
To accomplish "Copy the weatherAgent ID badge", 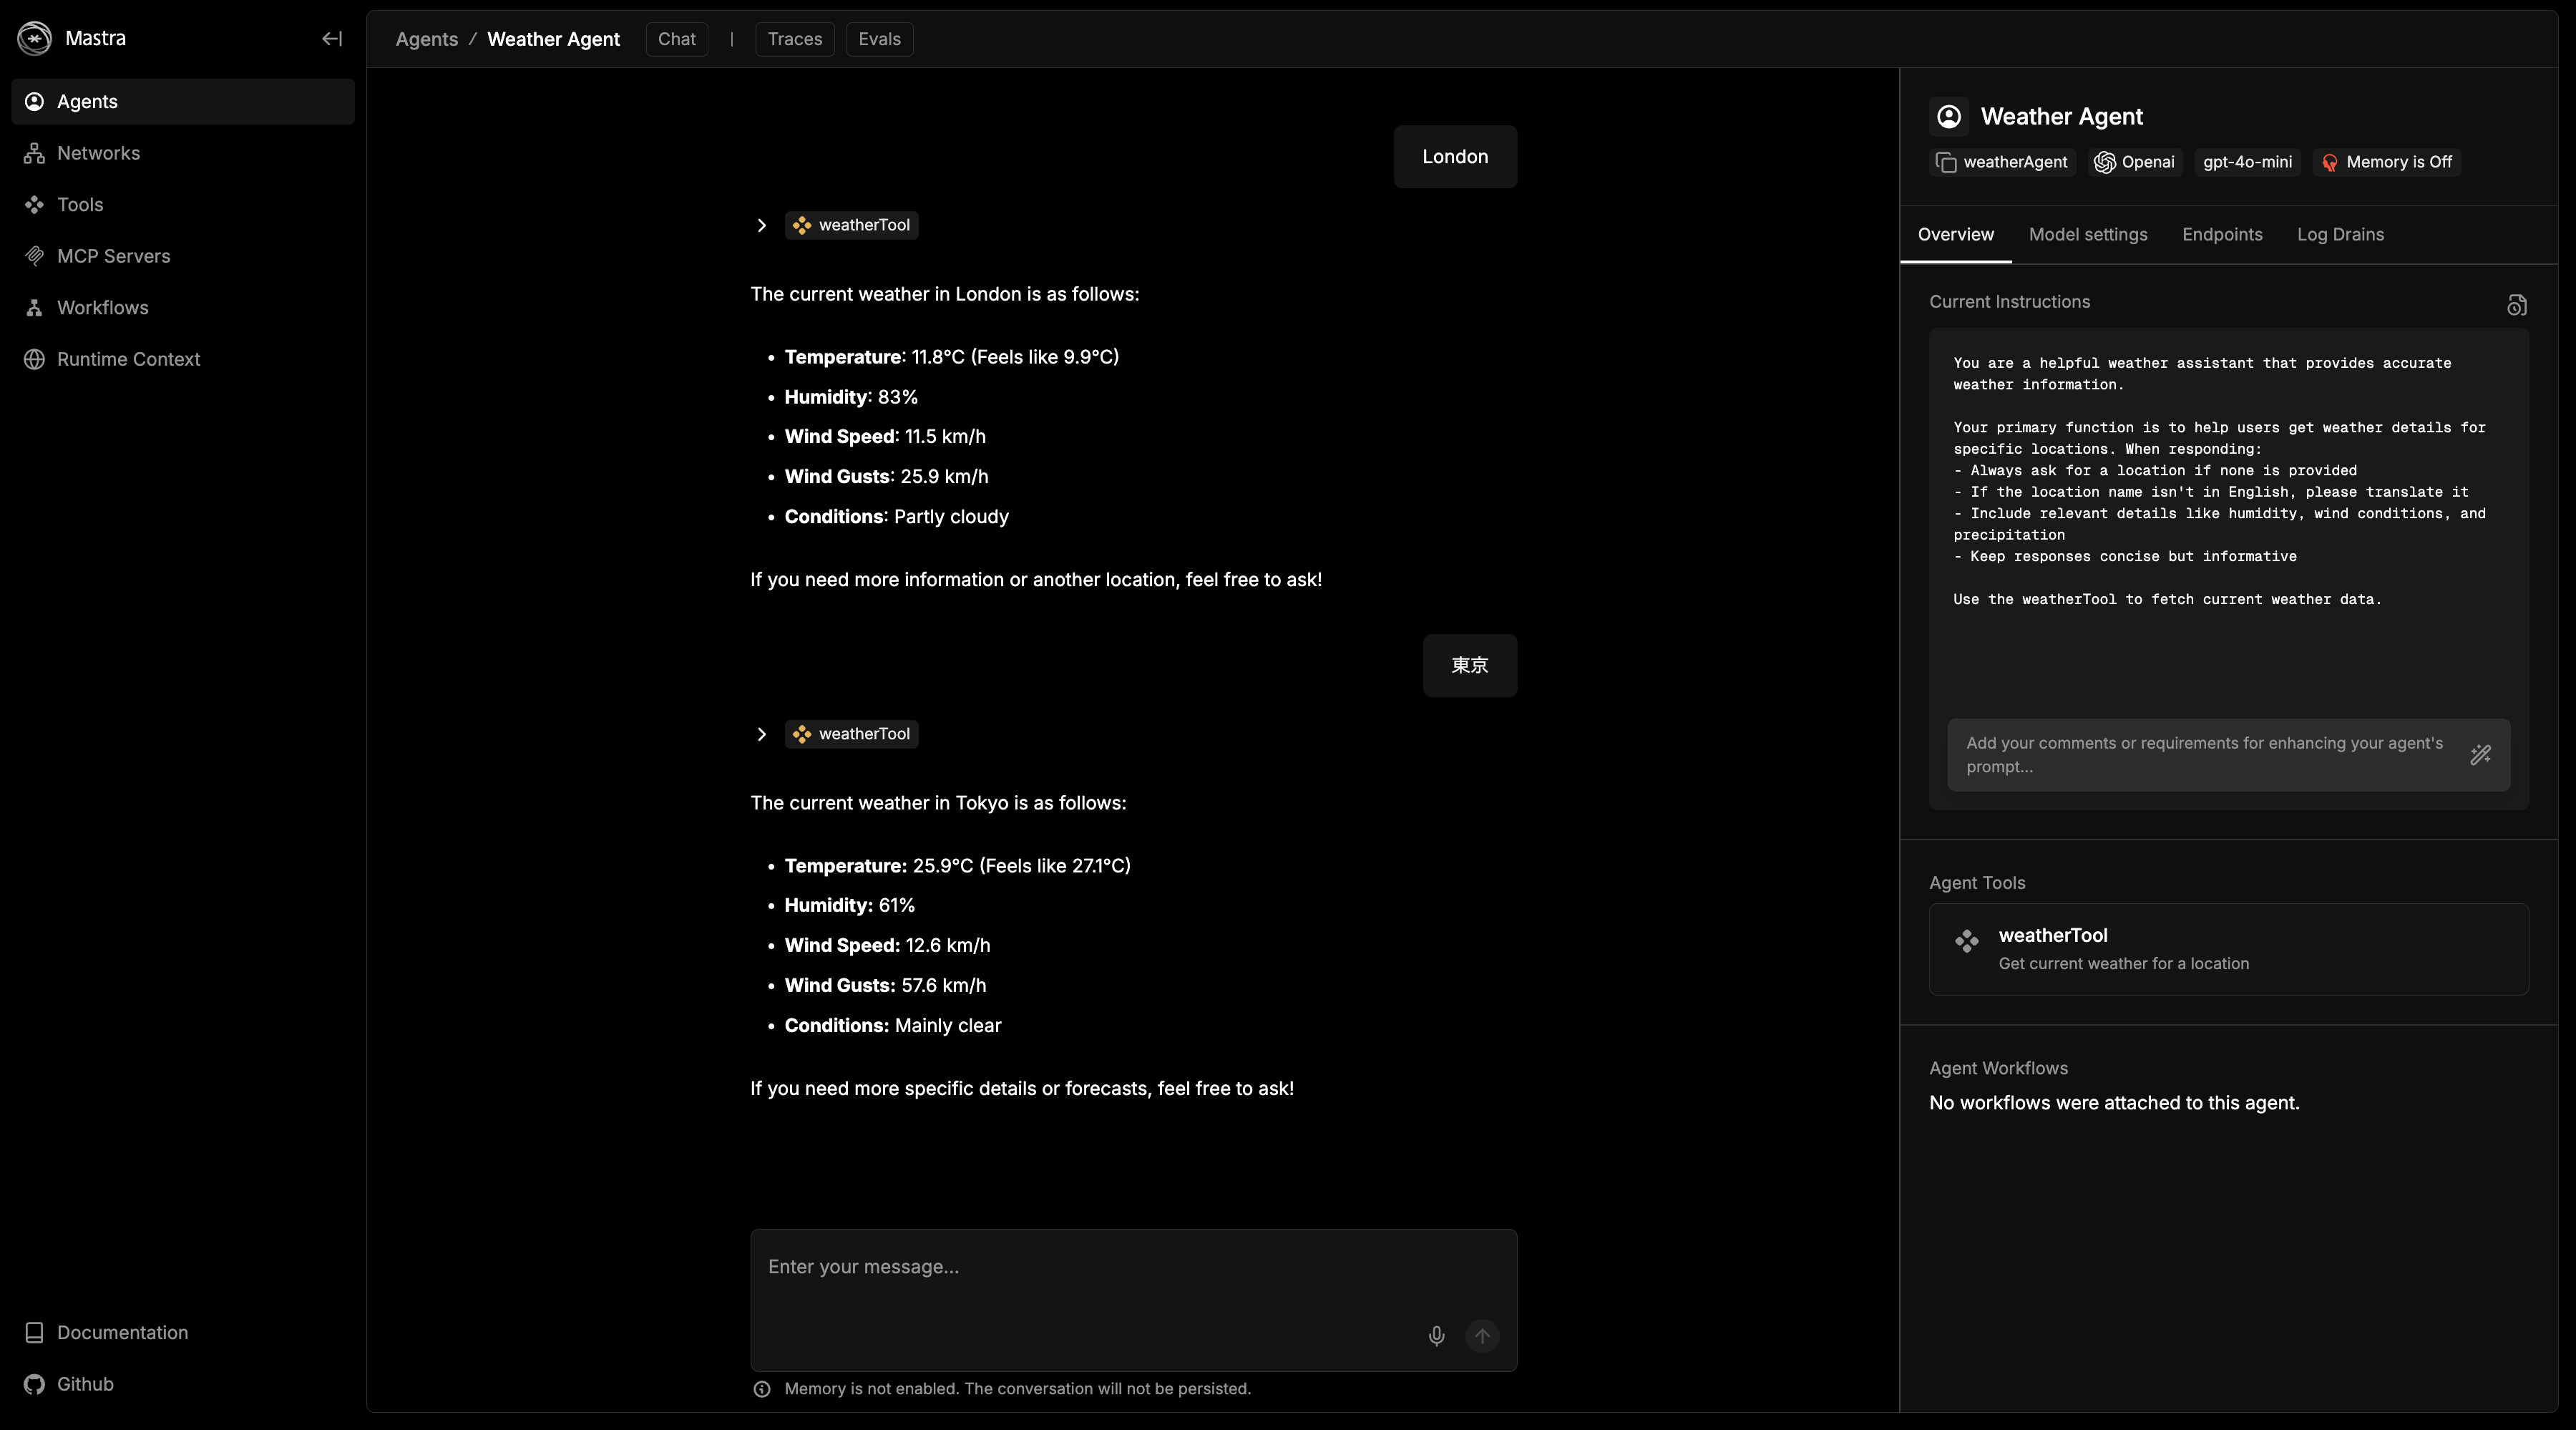I will click(x=2002, y=162).
